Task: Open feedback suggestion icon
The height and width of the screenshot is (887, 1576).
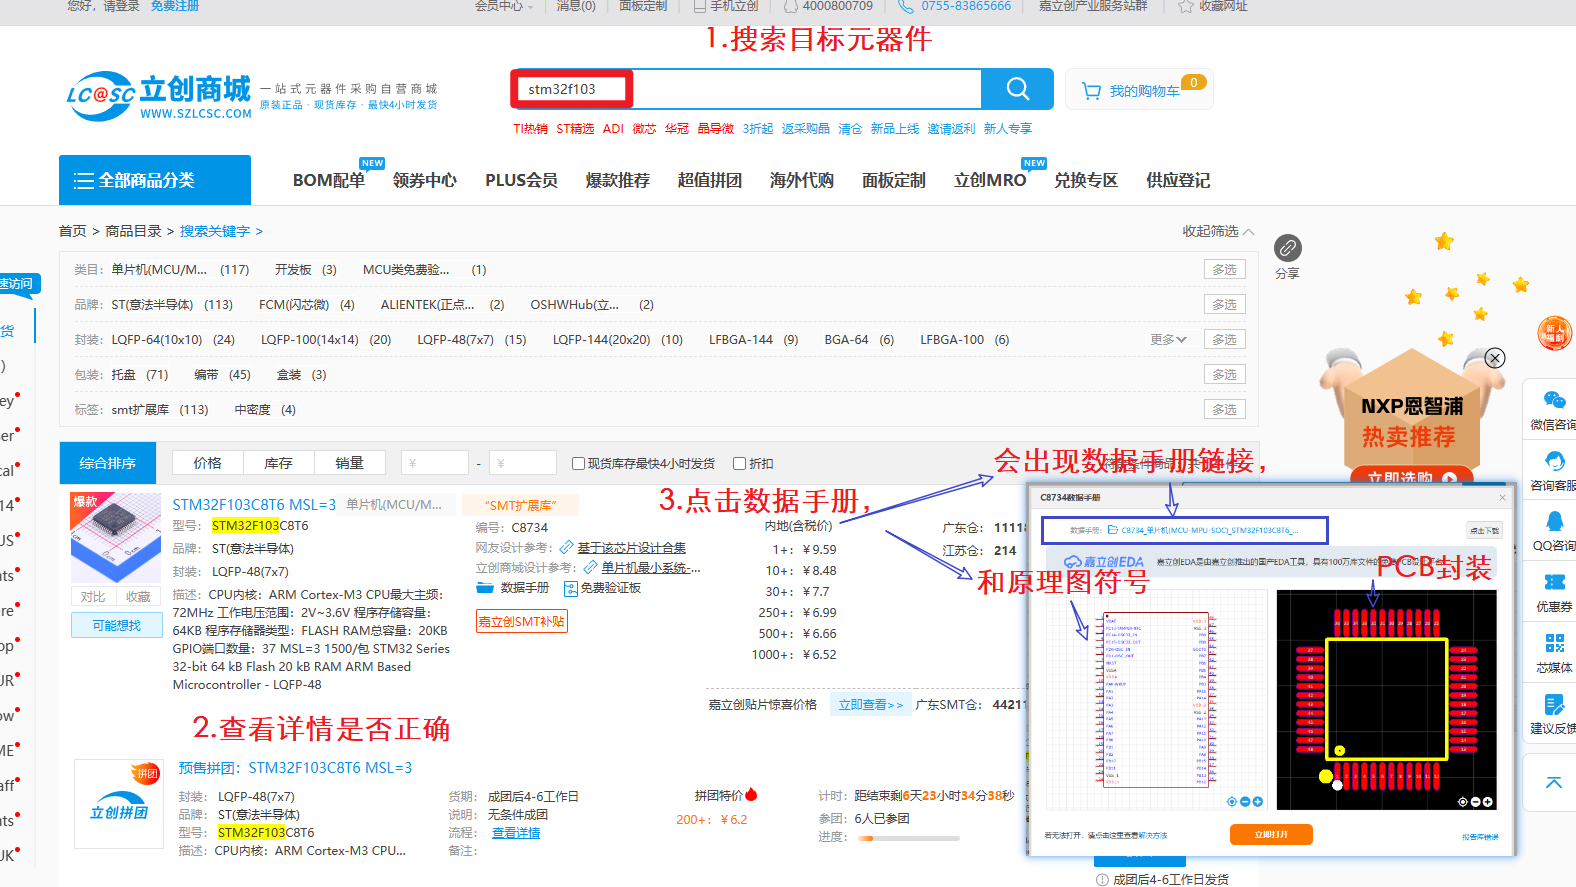Action: tap(1554, 704)
